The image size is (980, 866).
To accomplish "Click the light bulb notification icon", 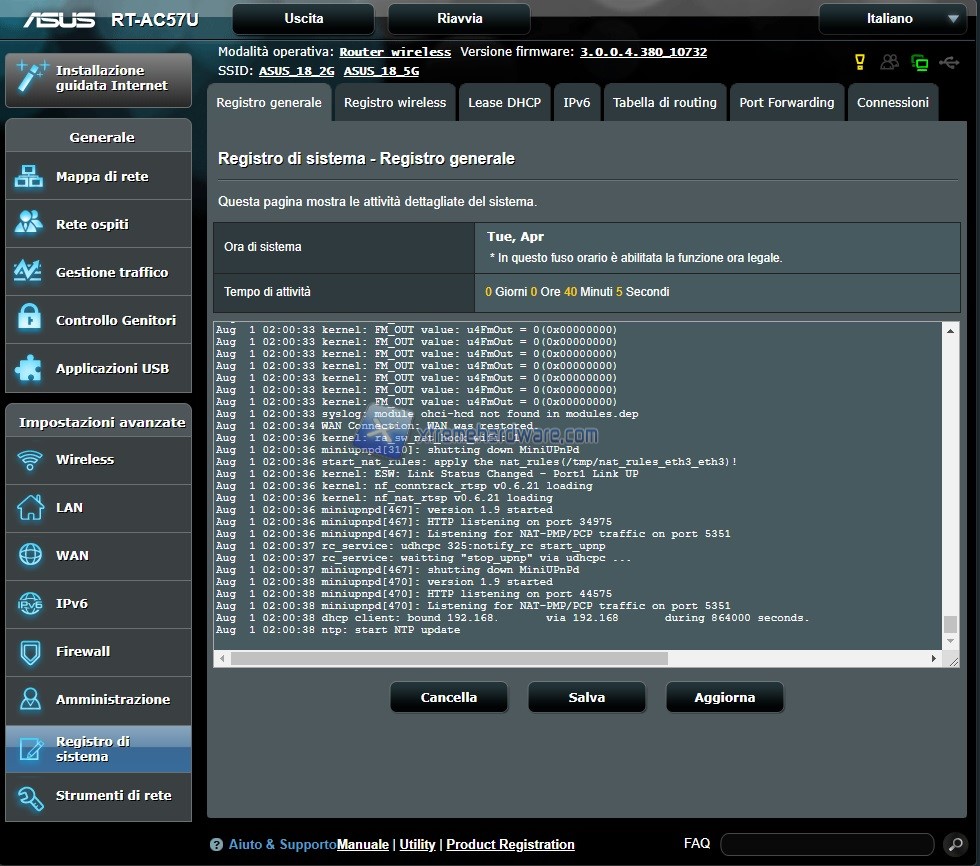I will coord(859,63).
